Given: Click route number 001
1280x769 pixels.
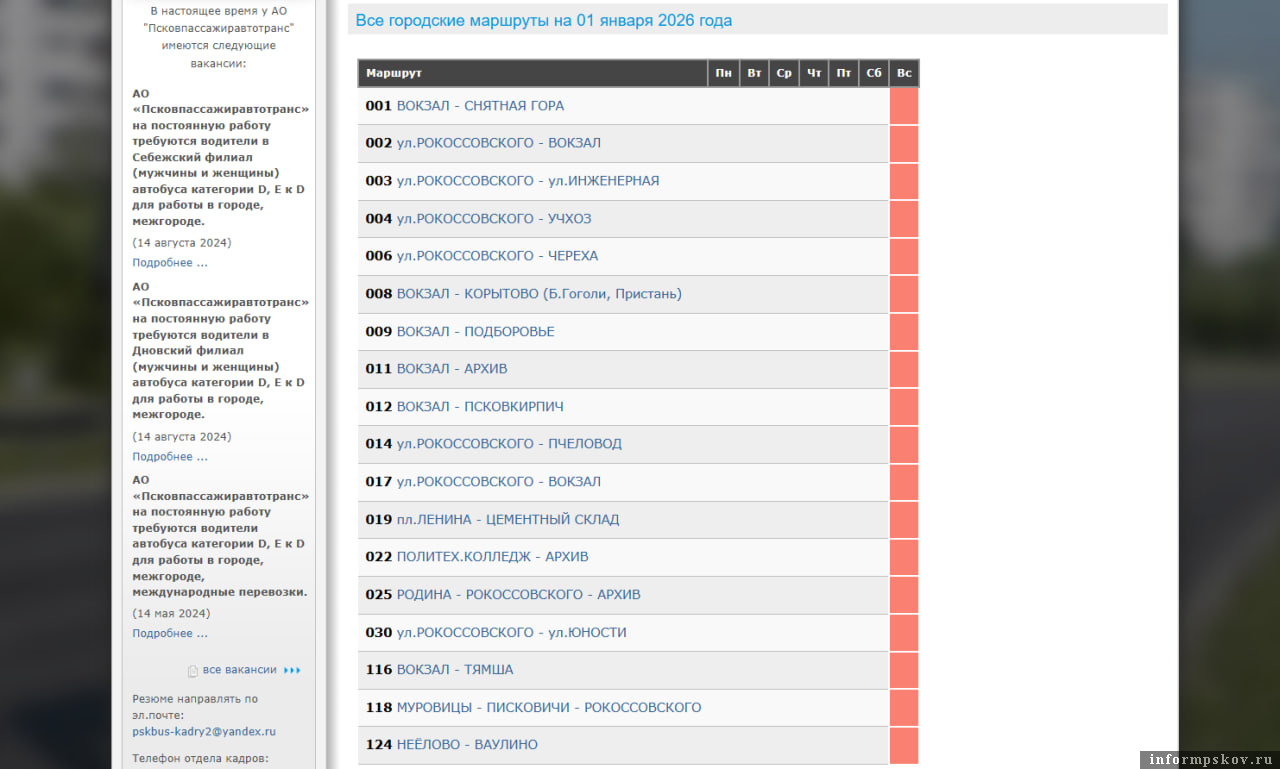Looking at the screenshot, I should tap(379, 106).
